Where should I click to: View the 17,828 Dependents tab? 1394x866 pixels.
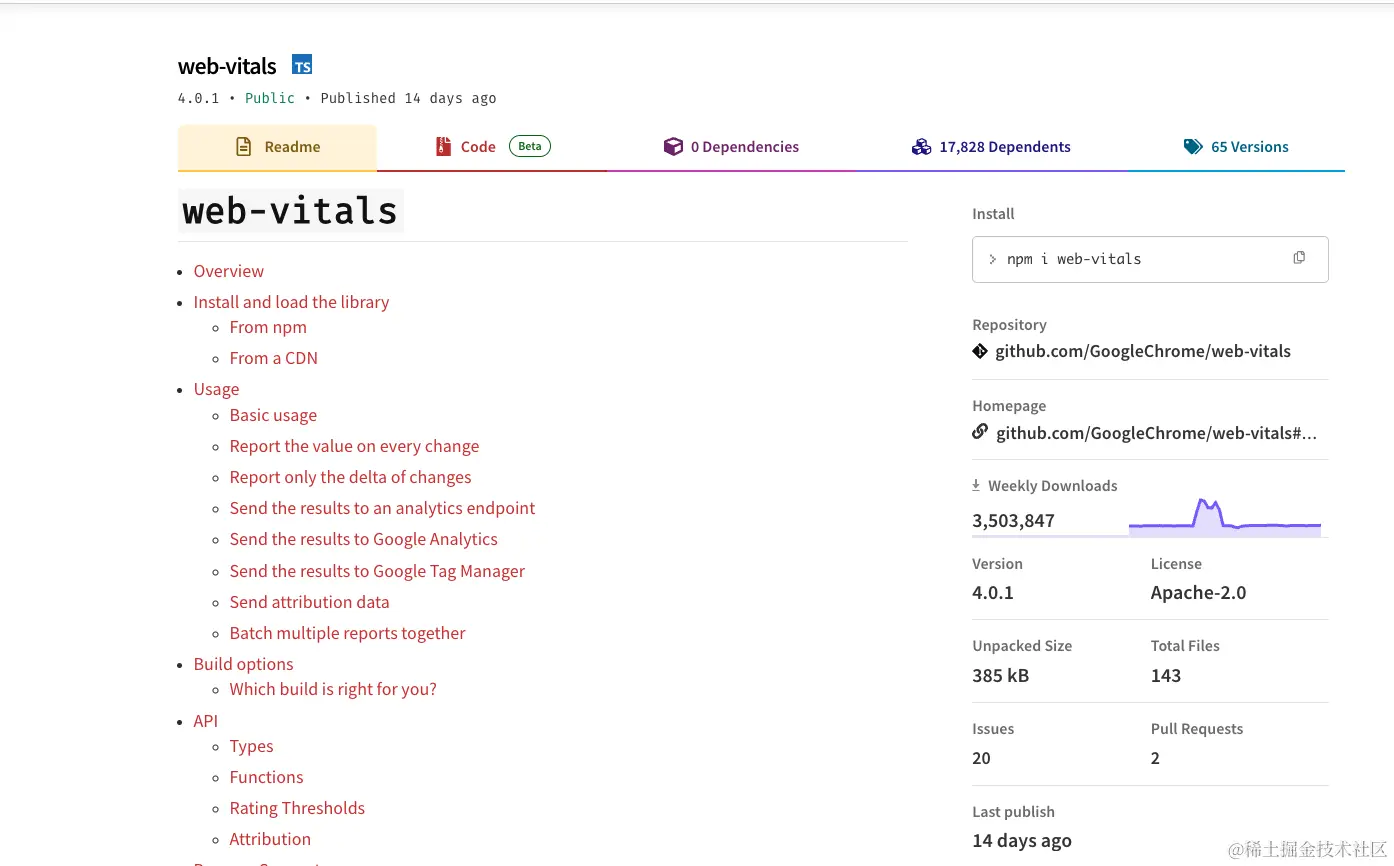click(991, 147)
